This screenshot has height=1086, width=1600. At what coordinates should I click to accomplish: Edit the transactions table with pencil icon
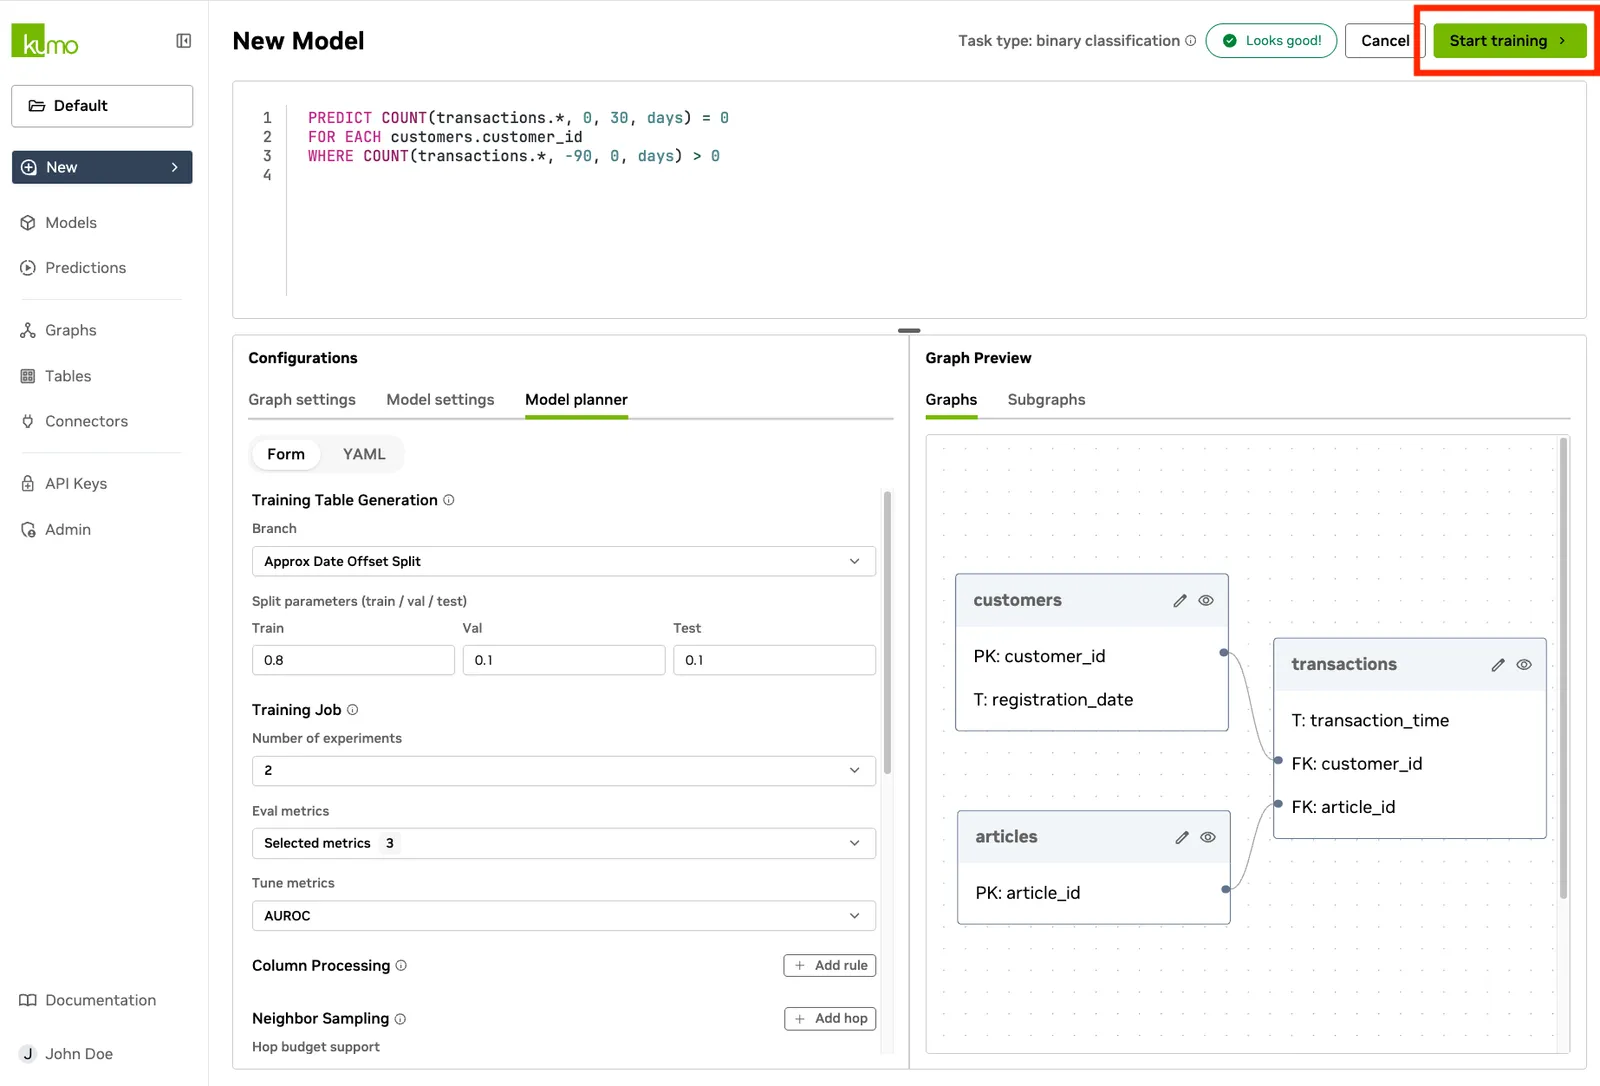tap(1498, 665)
